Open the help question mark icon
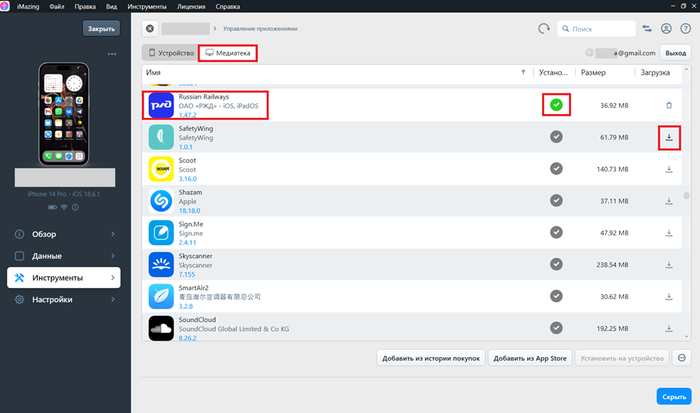Screen dimensions: 700x413 [x=685, y=29]
